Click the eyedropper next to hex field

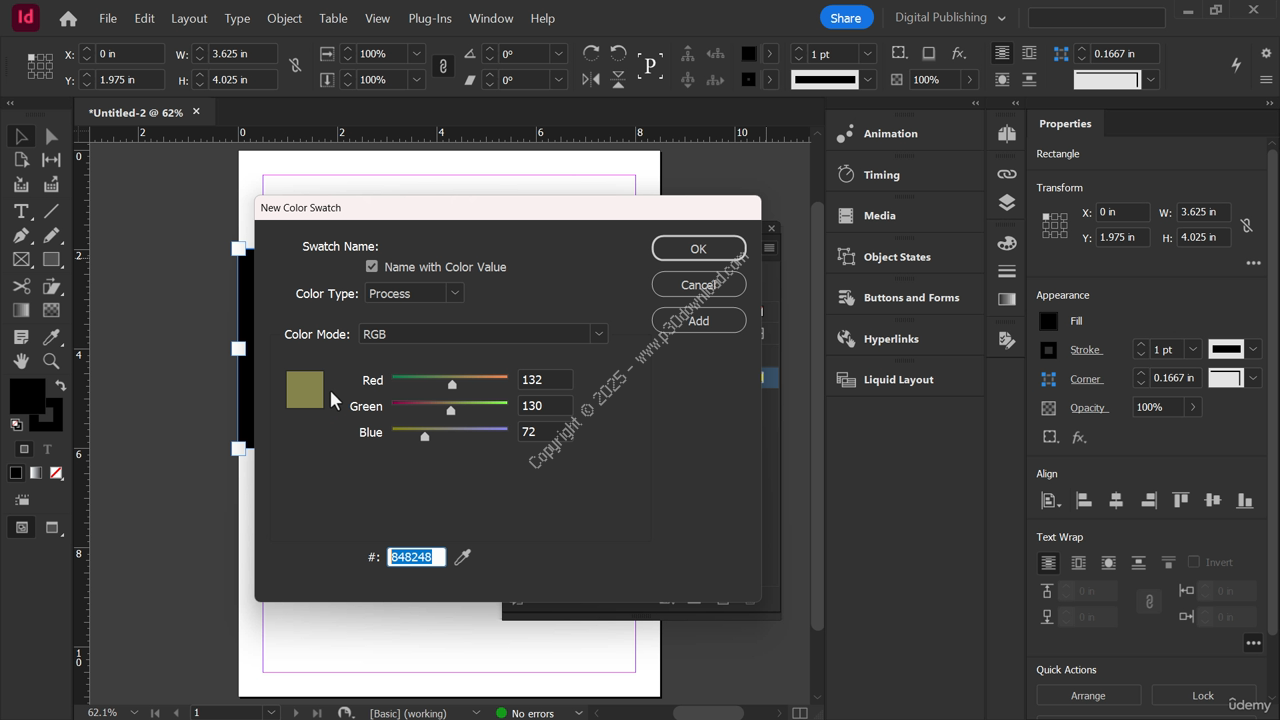(462, 557)
